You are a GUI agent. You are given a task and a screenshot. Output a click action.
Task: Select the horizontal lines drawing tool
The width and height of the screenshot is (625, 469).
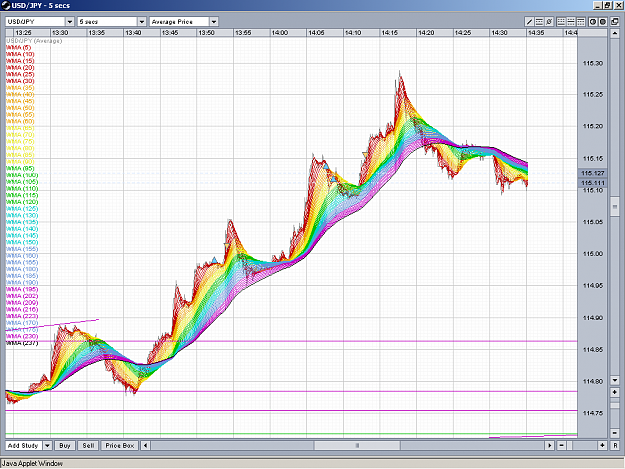coord(539,22)
